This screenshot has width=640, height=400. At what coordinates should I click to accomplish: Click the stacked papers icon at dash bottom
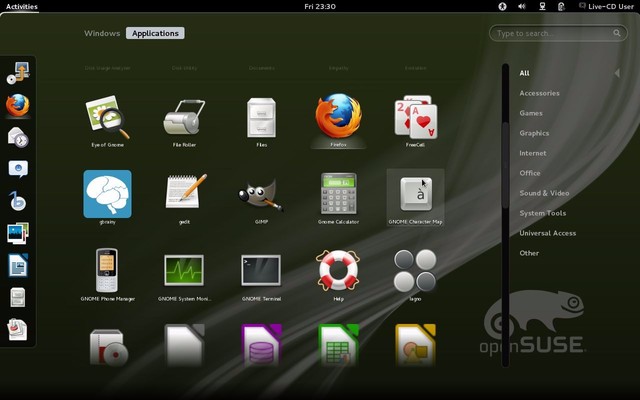point(18,329)
